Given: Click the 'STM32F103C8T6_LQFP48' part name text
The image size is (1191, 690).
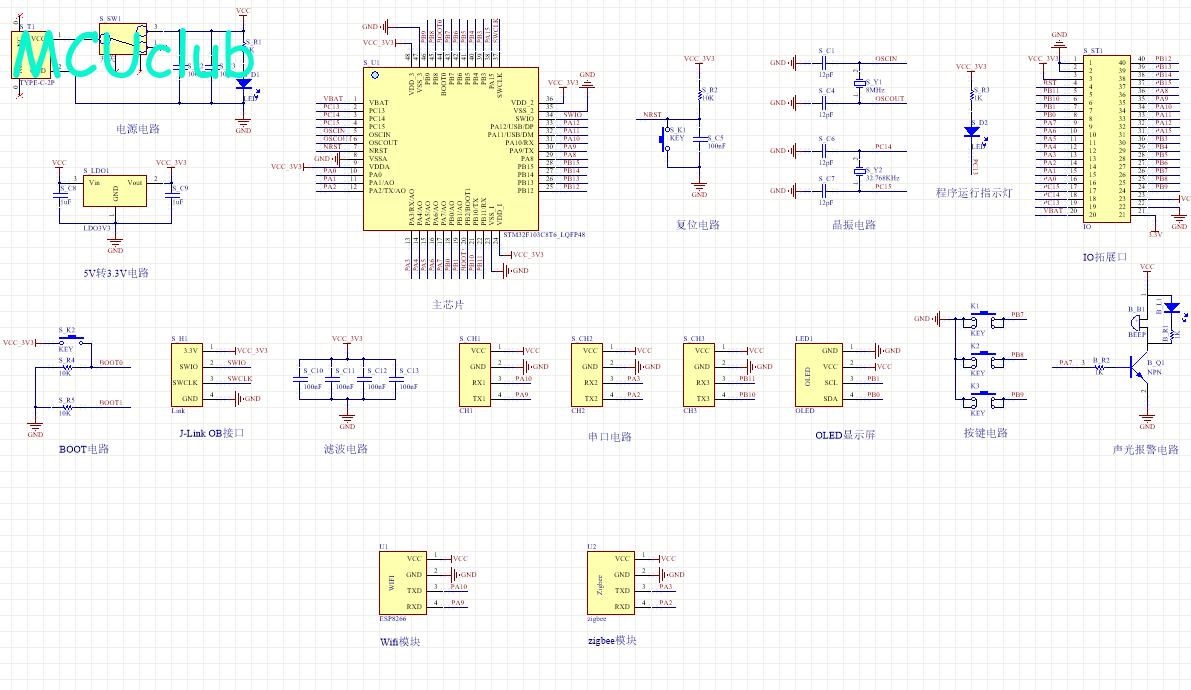Looking at the screenshot, I should (x=544, y=235).
